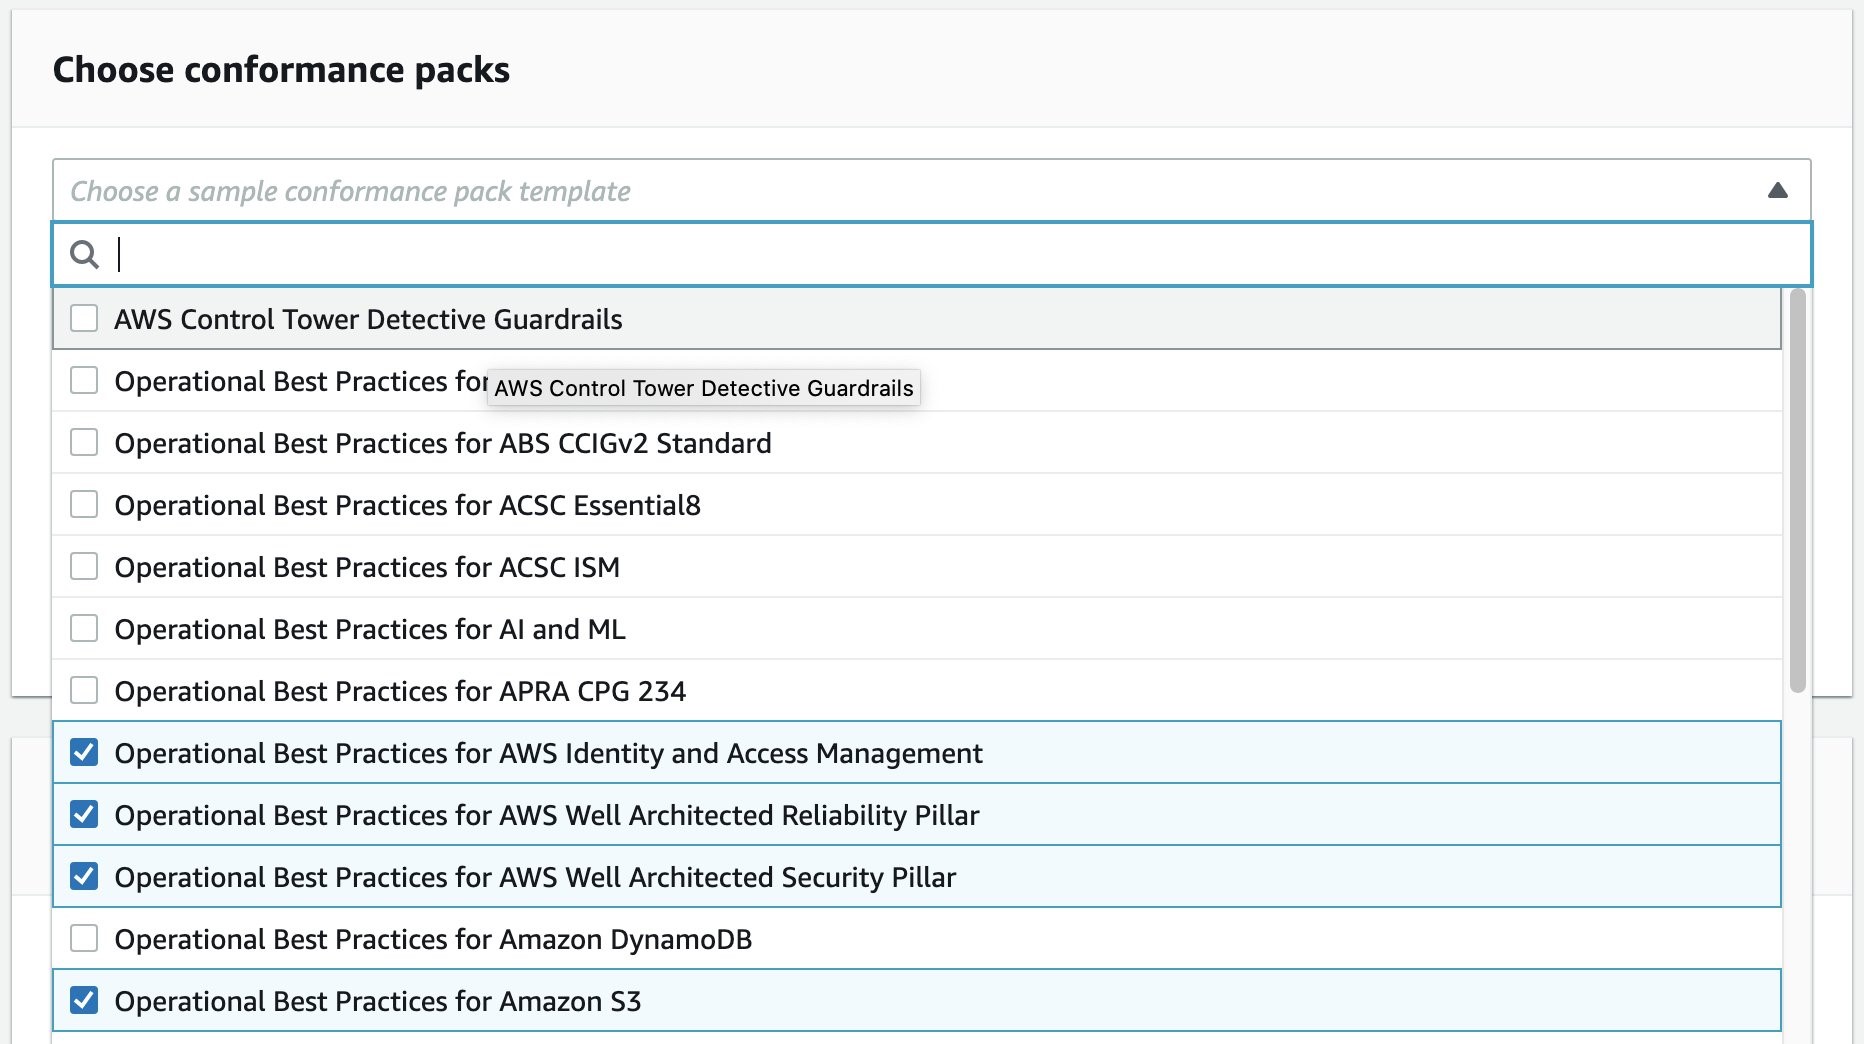Collapse the conformance pack template dropdown arrow
This screenshot has width=1864, height=1044.
pyautogui.click(x=1777, y=190)
